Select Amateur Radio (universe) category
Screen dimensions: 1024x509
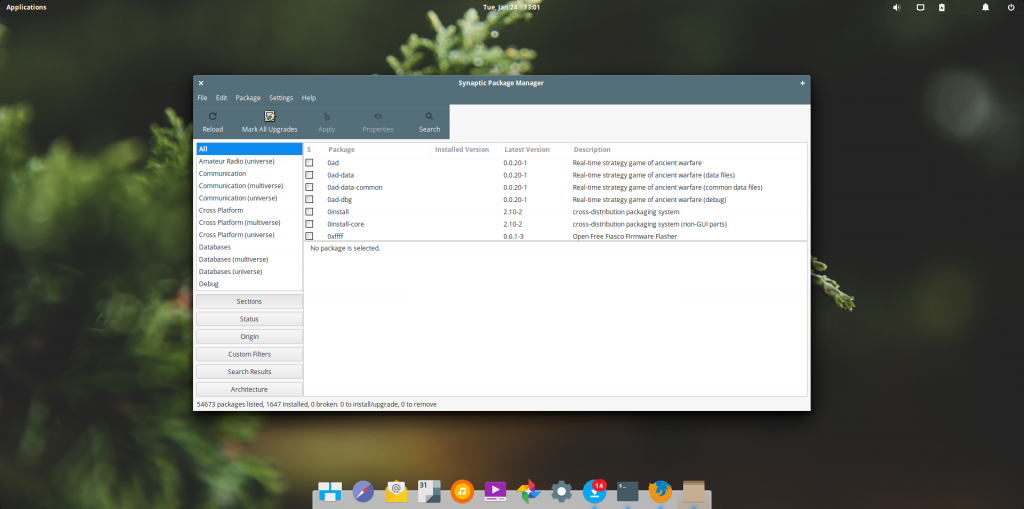[x=249, y=161]
